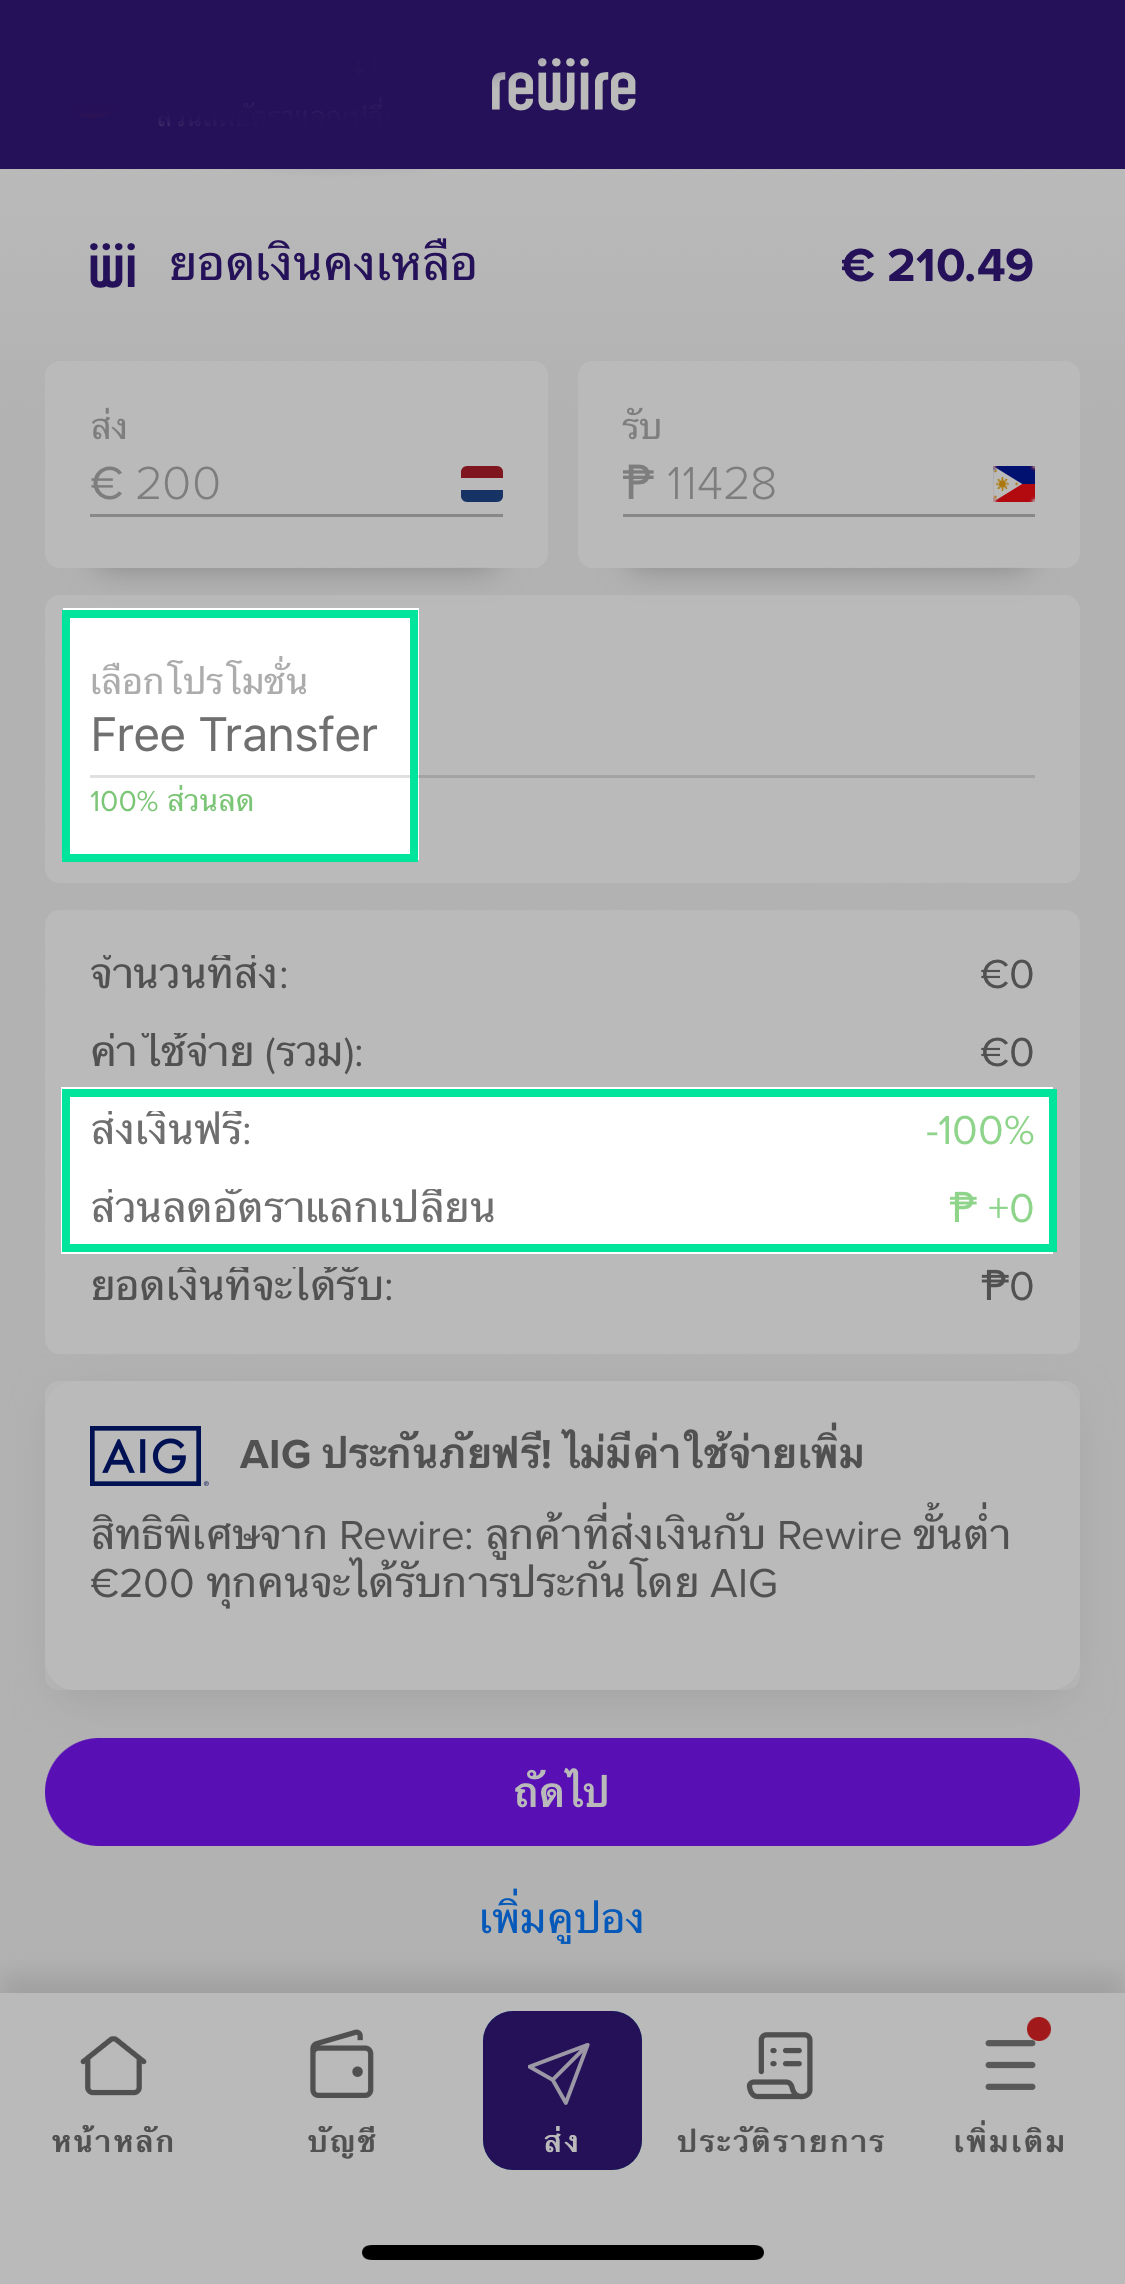This screenshot has width=1125, height=2284.
Task: Tap the AIG free insurance banner title
Action: (x=551, y=1454)
